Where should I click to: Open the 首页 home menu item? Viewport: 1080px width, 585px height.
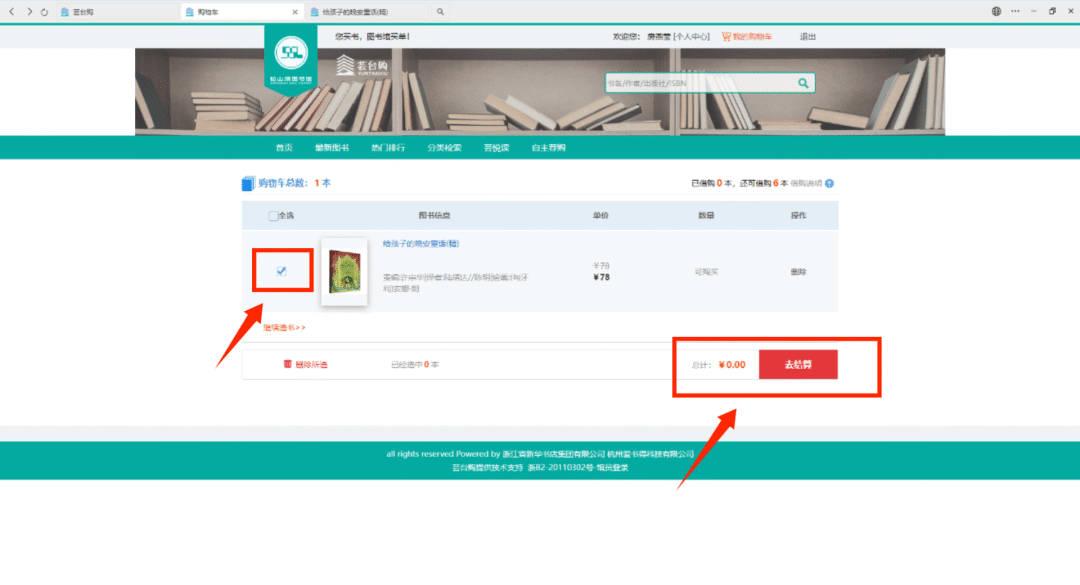tap(284, 147)
